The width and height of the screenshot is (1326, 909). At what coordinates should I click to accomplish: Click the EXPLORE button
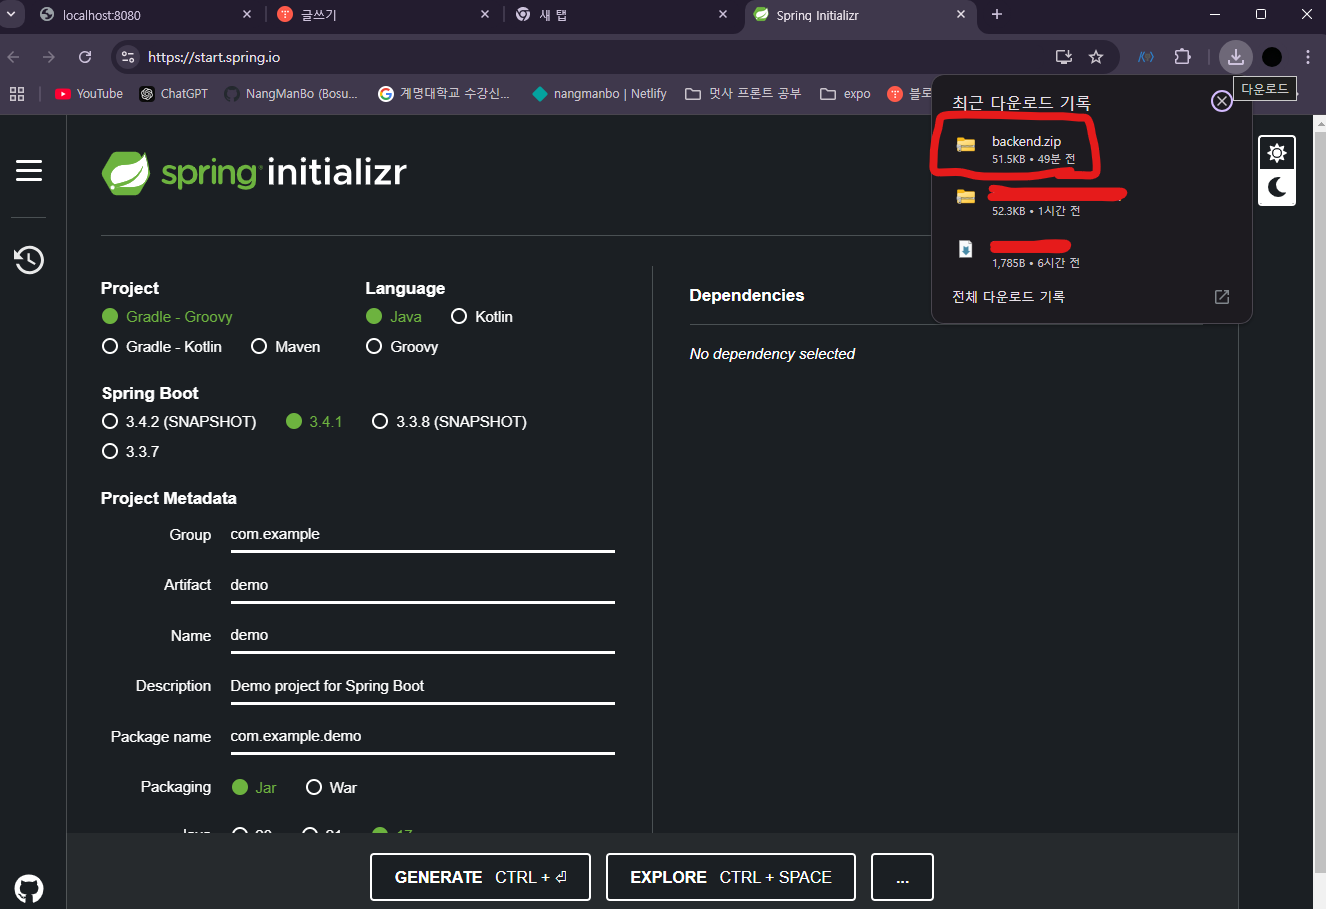731,877
